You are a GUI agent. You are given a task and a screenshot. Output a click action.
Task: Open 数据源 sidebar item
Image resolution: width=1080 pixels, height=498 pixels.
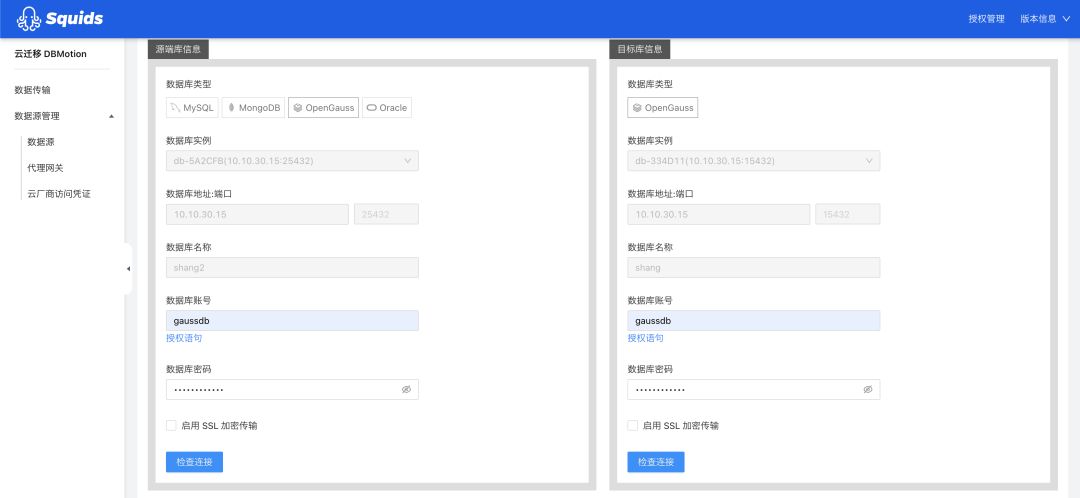click(41, 142)
